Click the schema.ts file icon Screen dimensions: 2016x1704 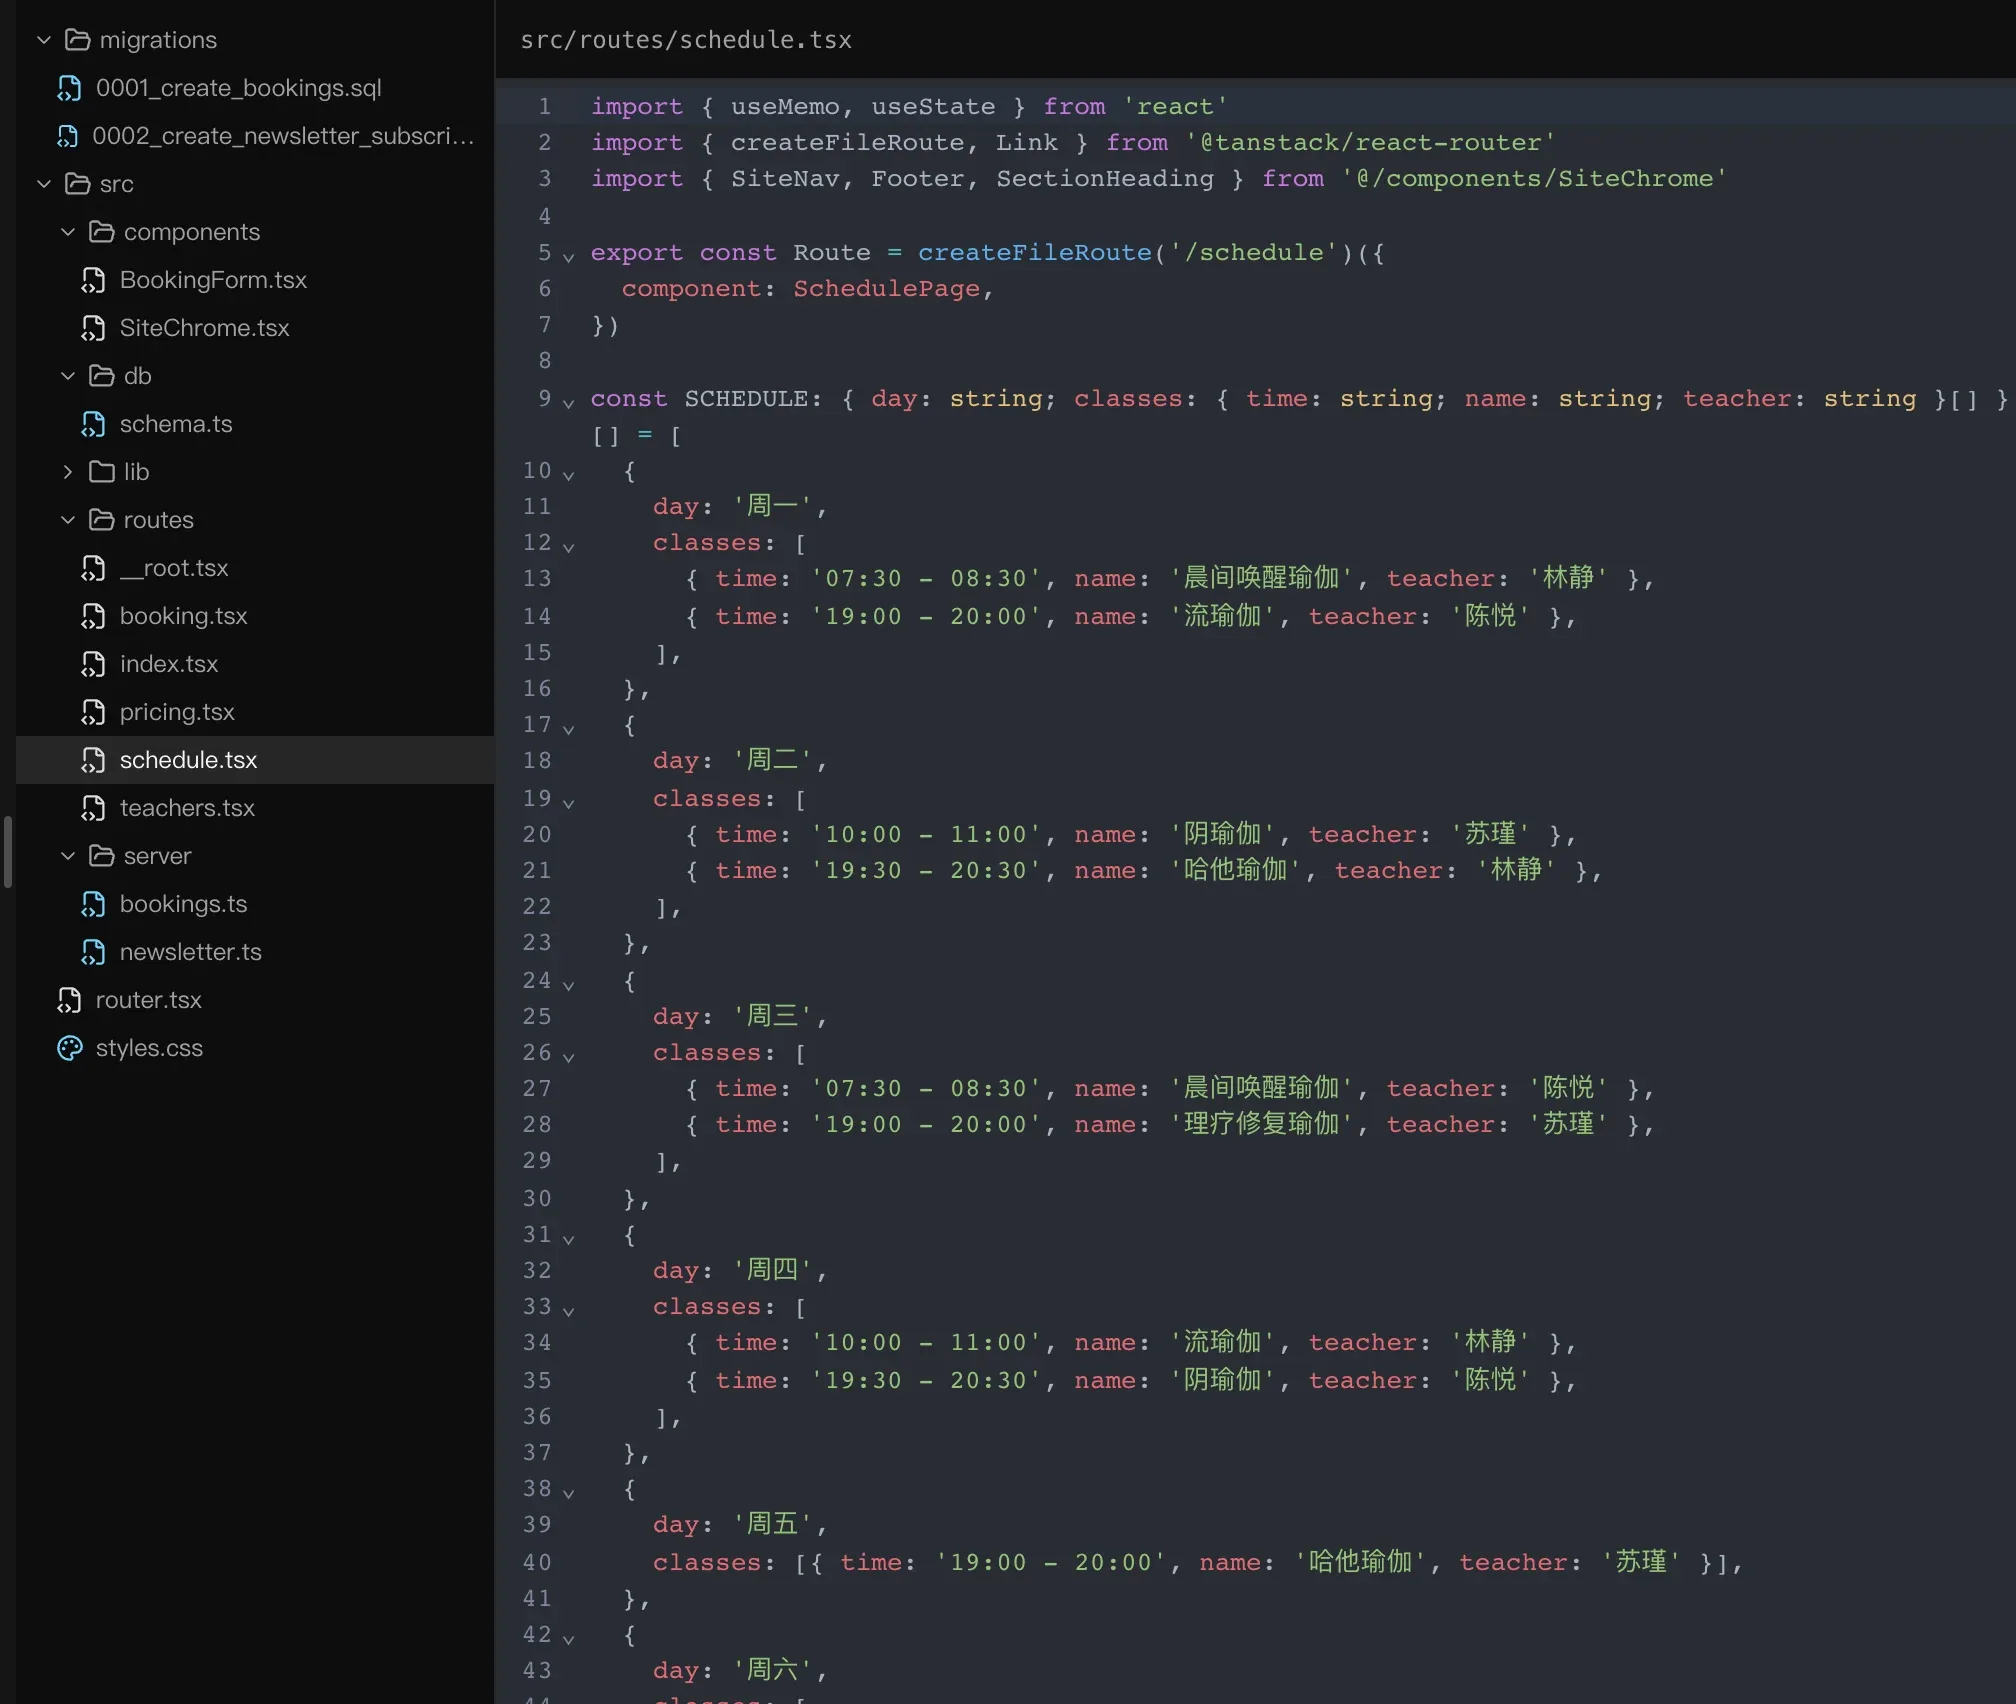tap(93, 424)
